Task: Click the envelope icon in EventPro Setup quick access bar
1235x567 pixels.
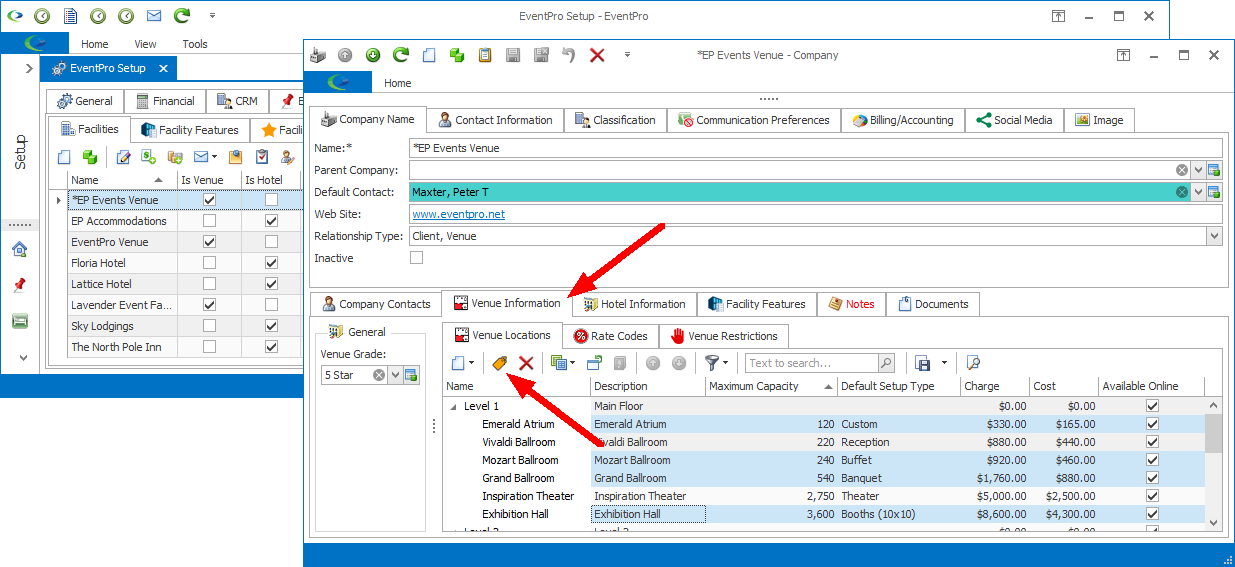Action: click(x=153, y=16)
